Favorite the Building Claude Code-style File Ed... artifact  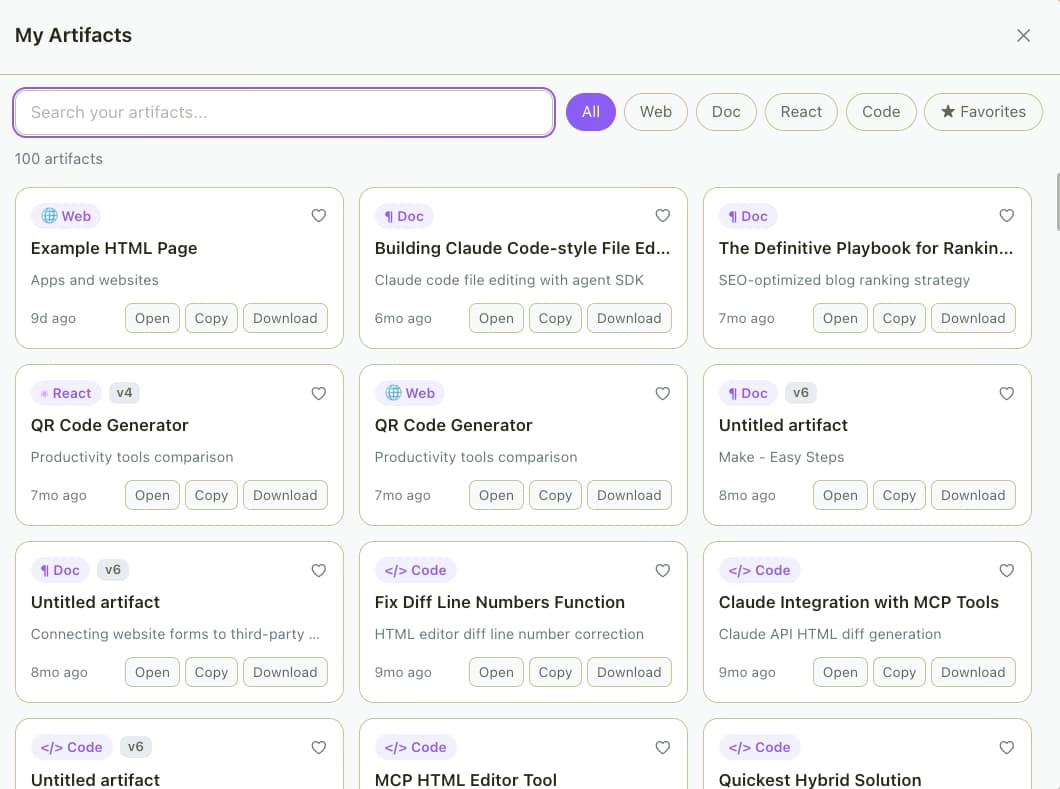662,216
